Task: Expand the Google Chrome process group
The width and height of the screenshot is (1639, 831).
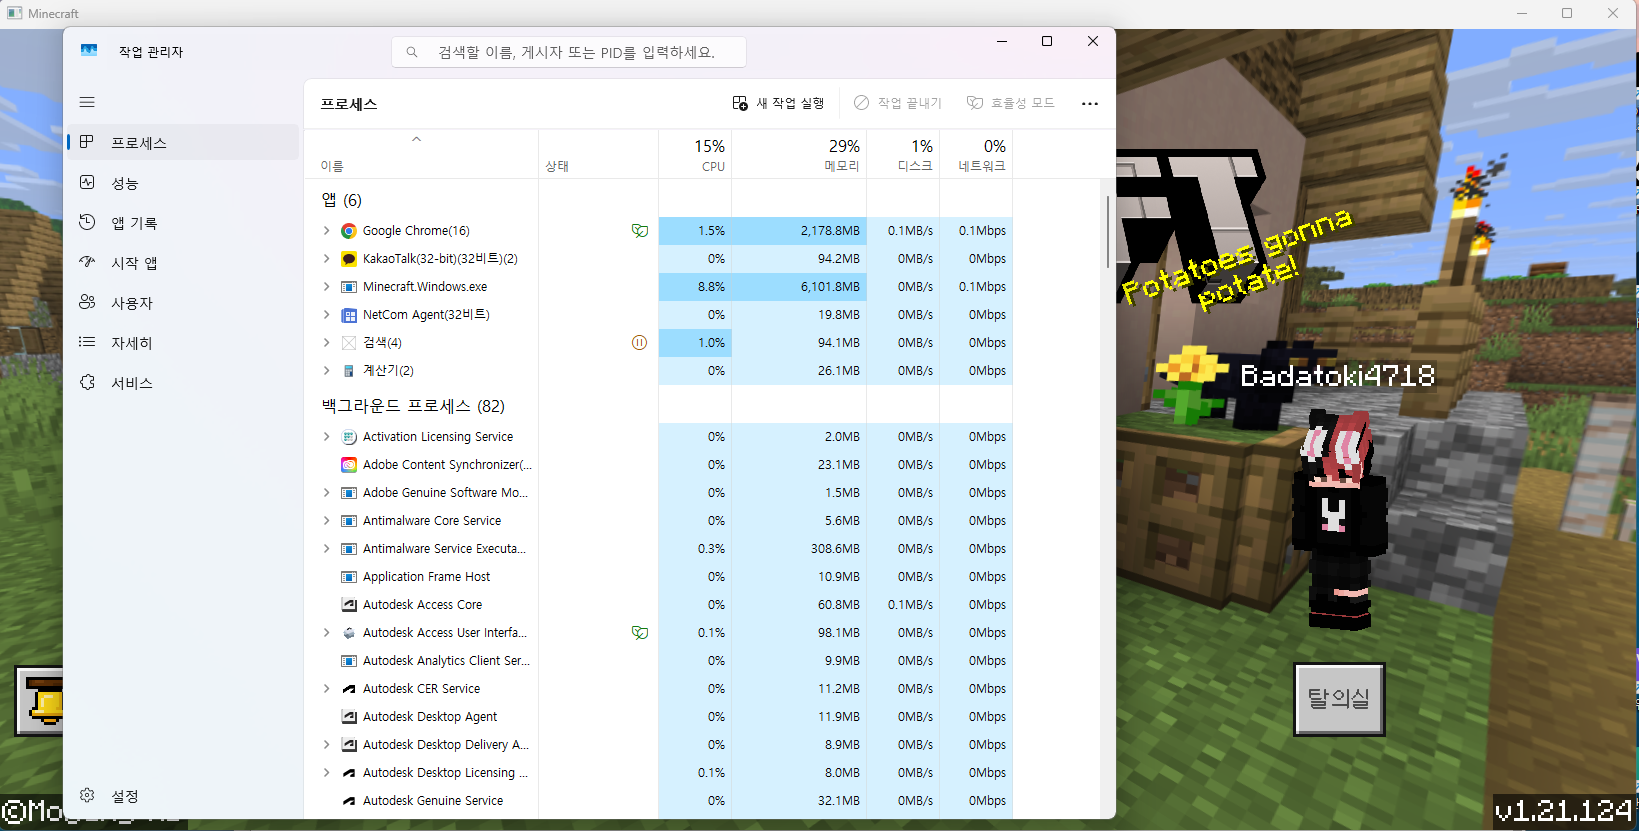Action: click(x=326, y=231)
